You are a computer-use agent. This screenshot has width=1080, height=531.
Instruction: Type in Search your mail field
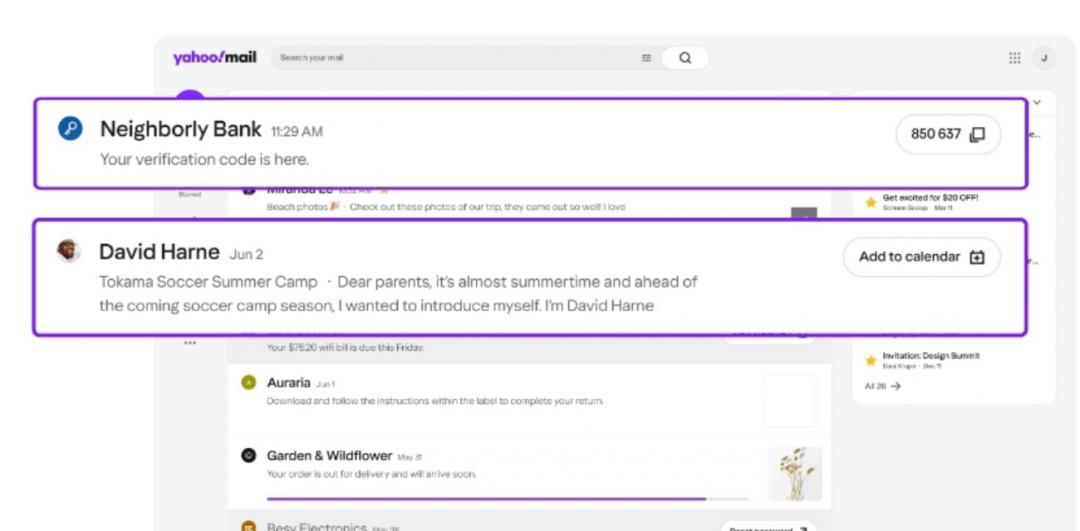450,58
